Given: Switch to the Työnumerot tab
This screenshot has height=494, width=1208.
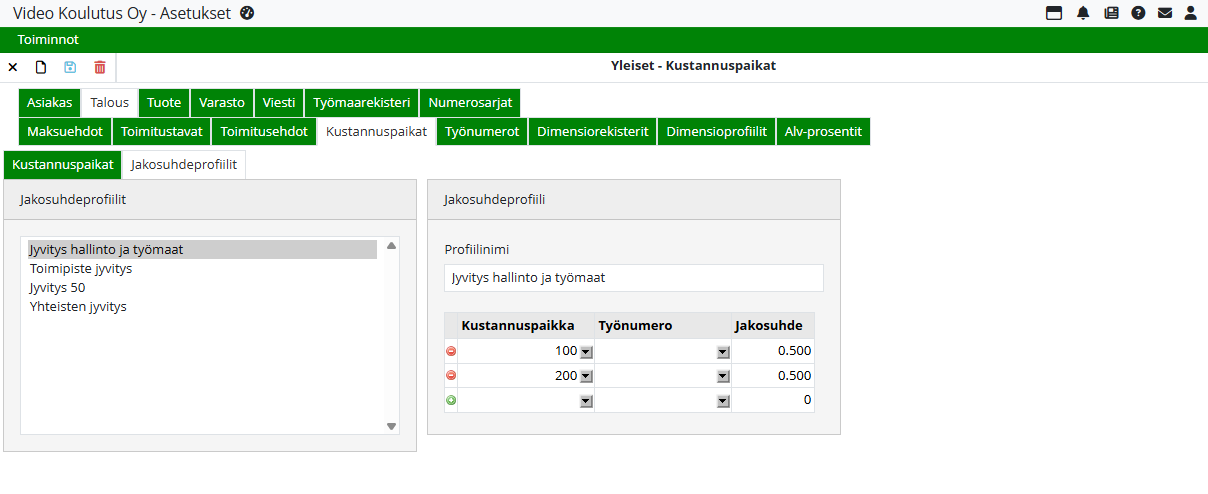Looking at the screenshot, I should [482, 131].
